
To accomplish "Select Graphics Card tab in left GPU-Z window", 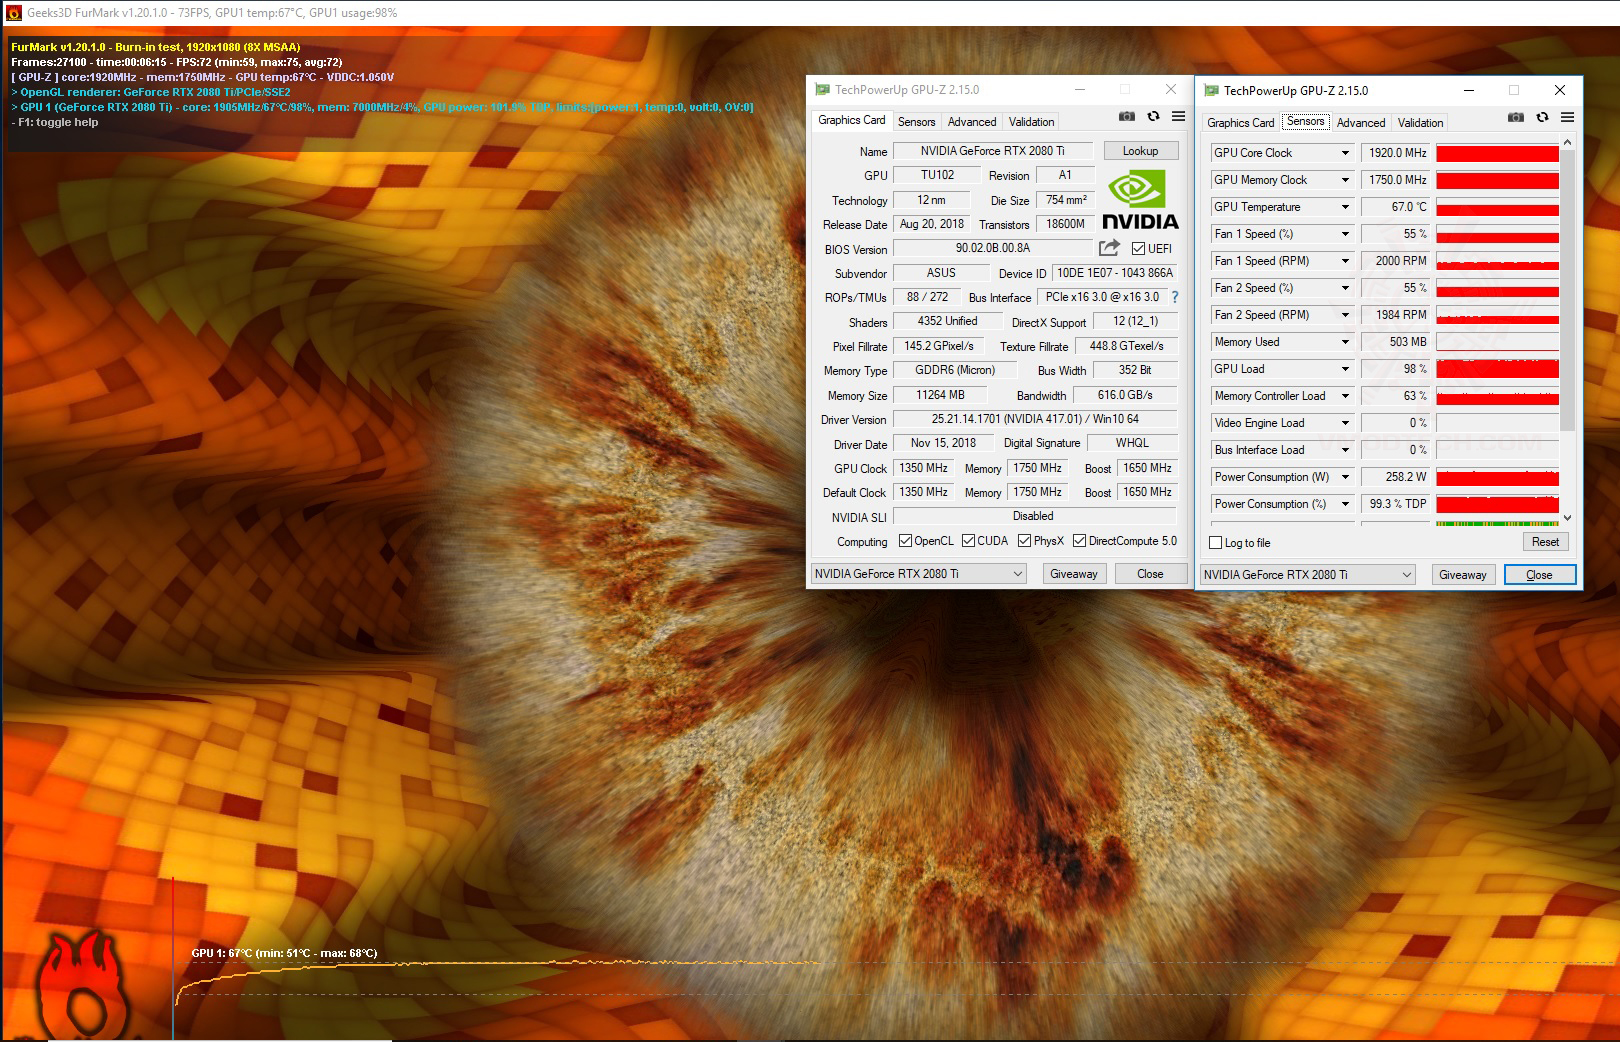I will point(852,120).
